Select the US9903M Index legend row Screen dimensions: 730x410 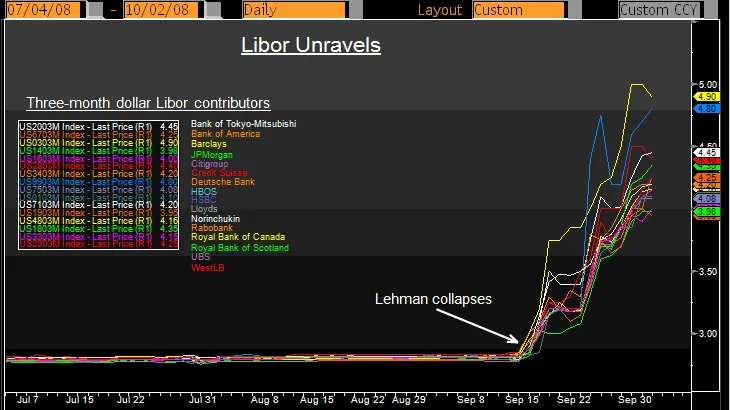(x=98, y=181)
